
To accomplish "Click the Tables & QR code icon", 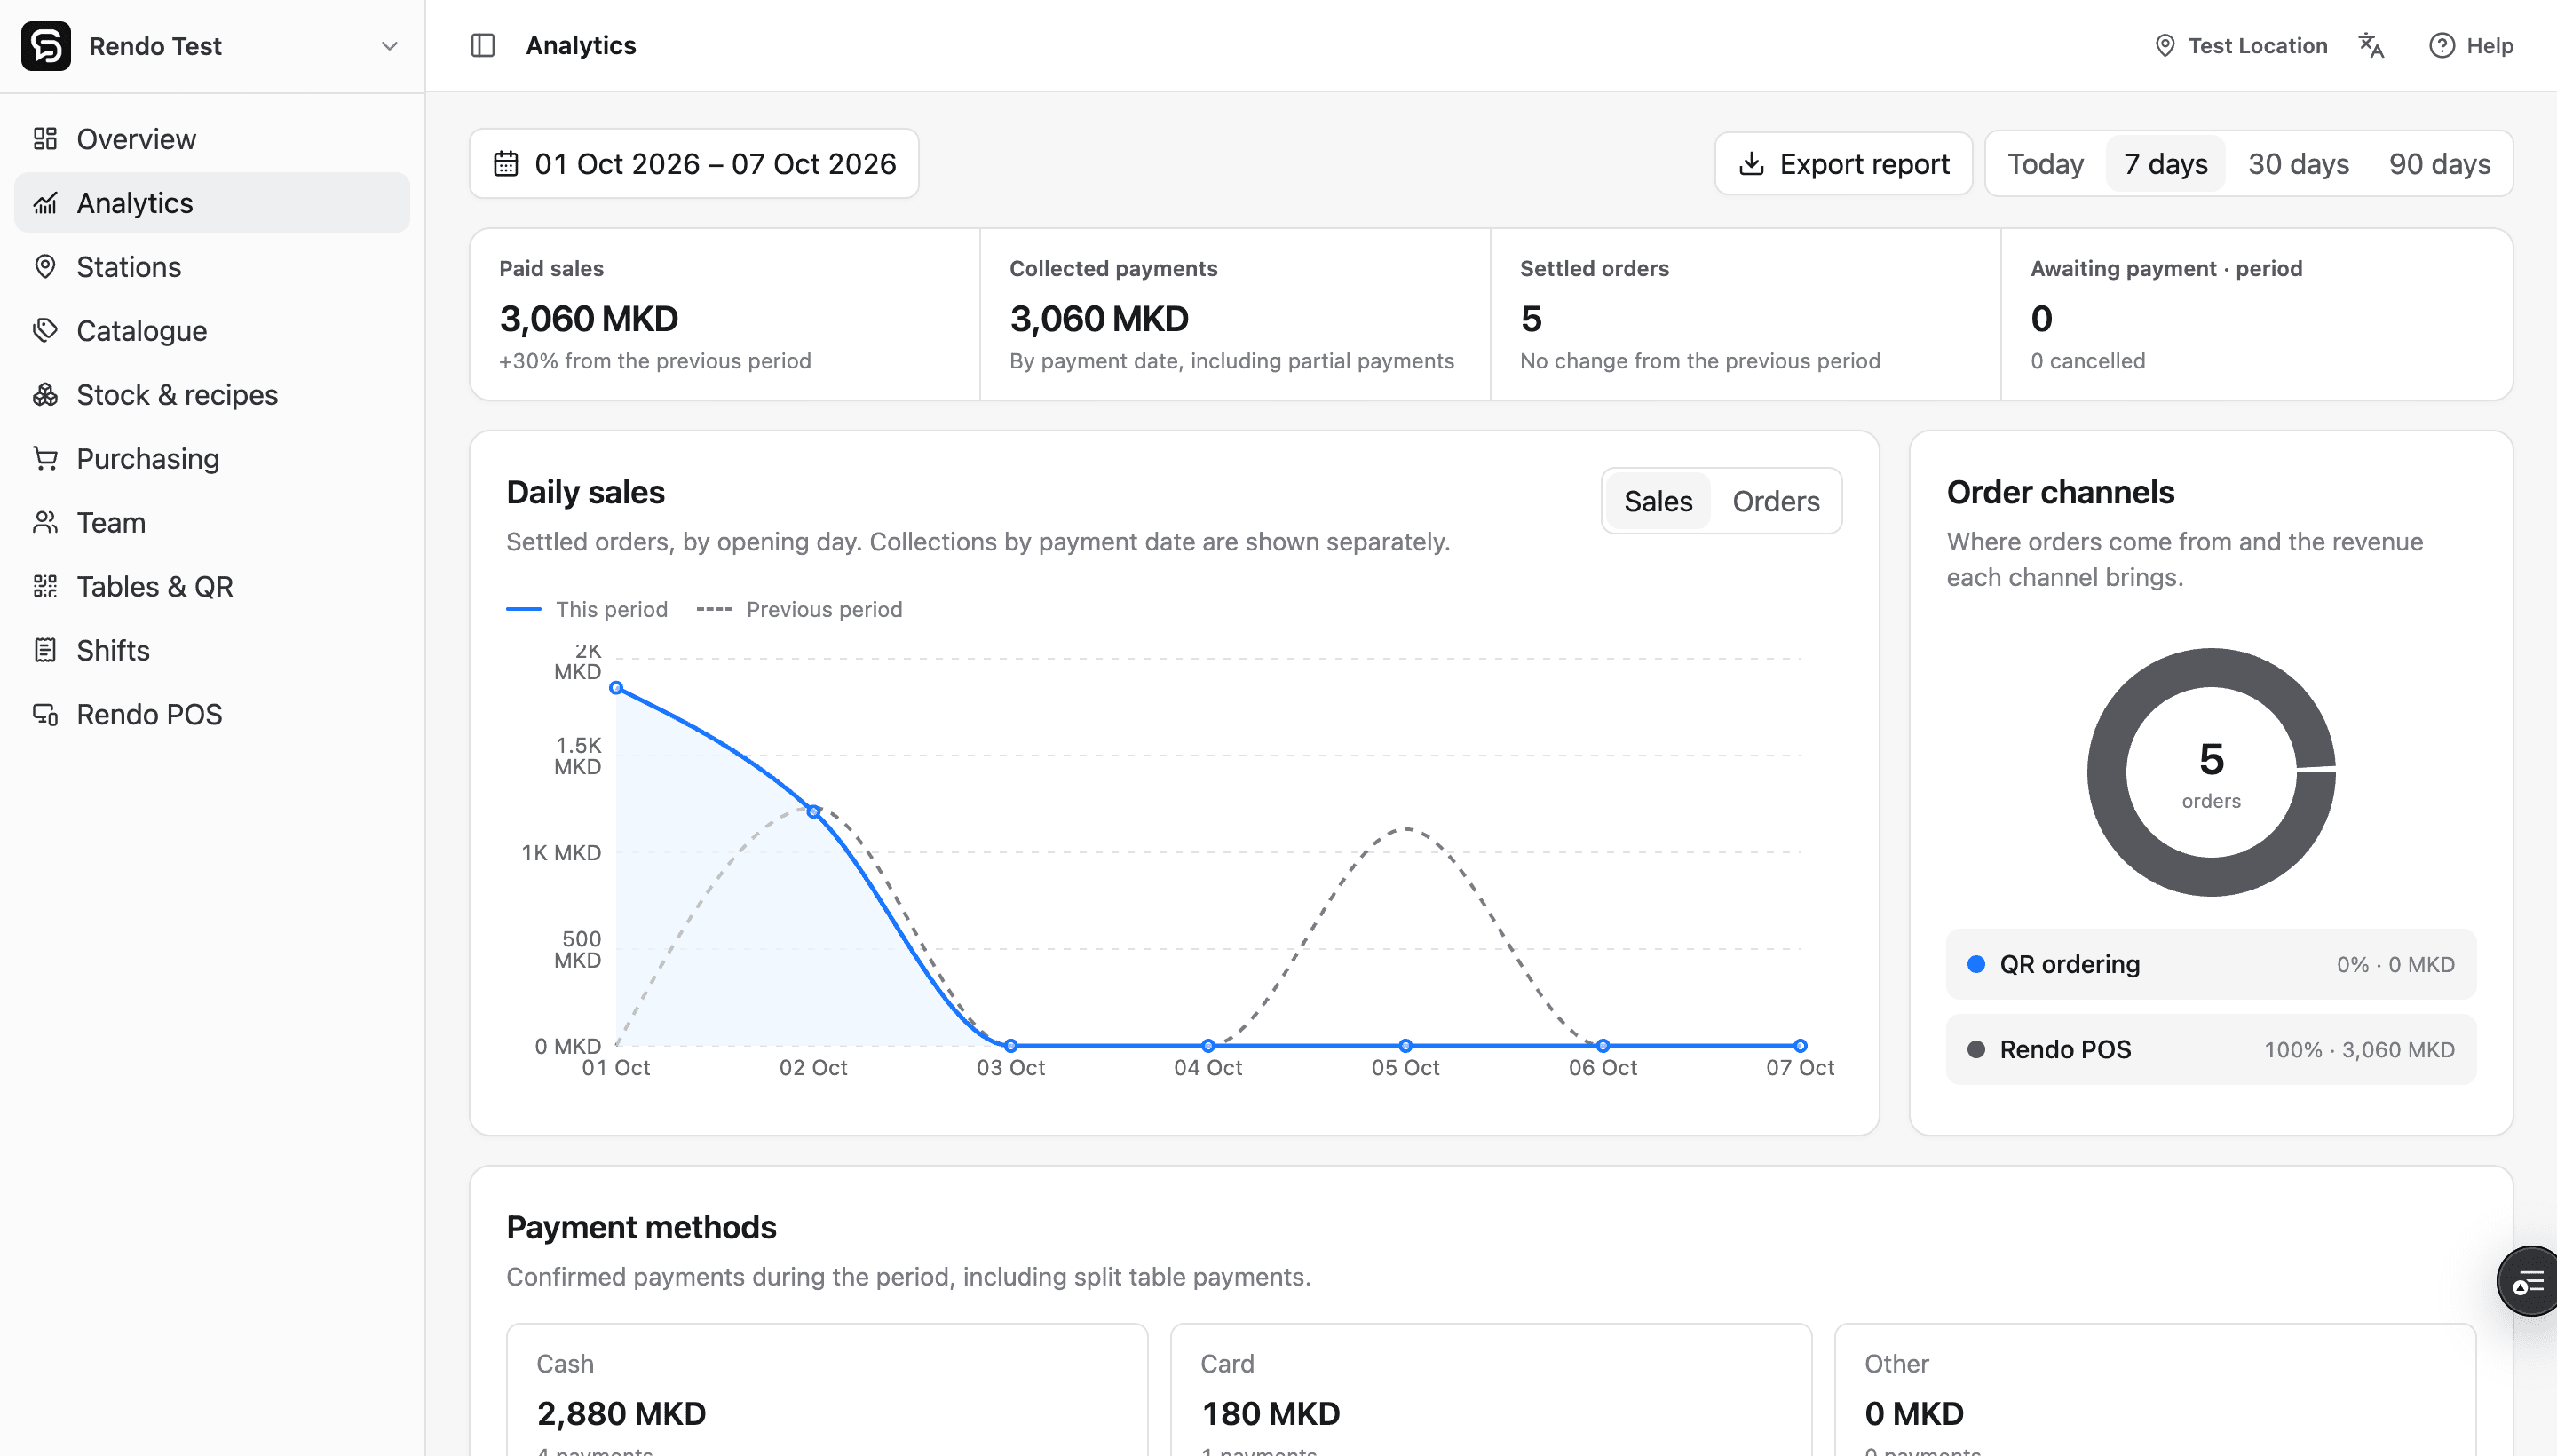I will 45,587.
